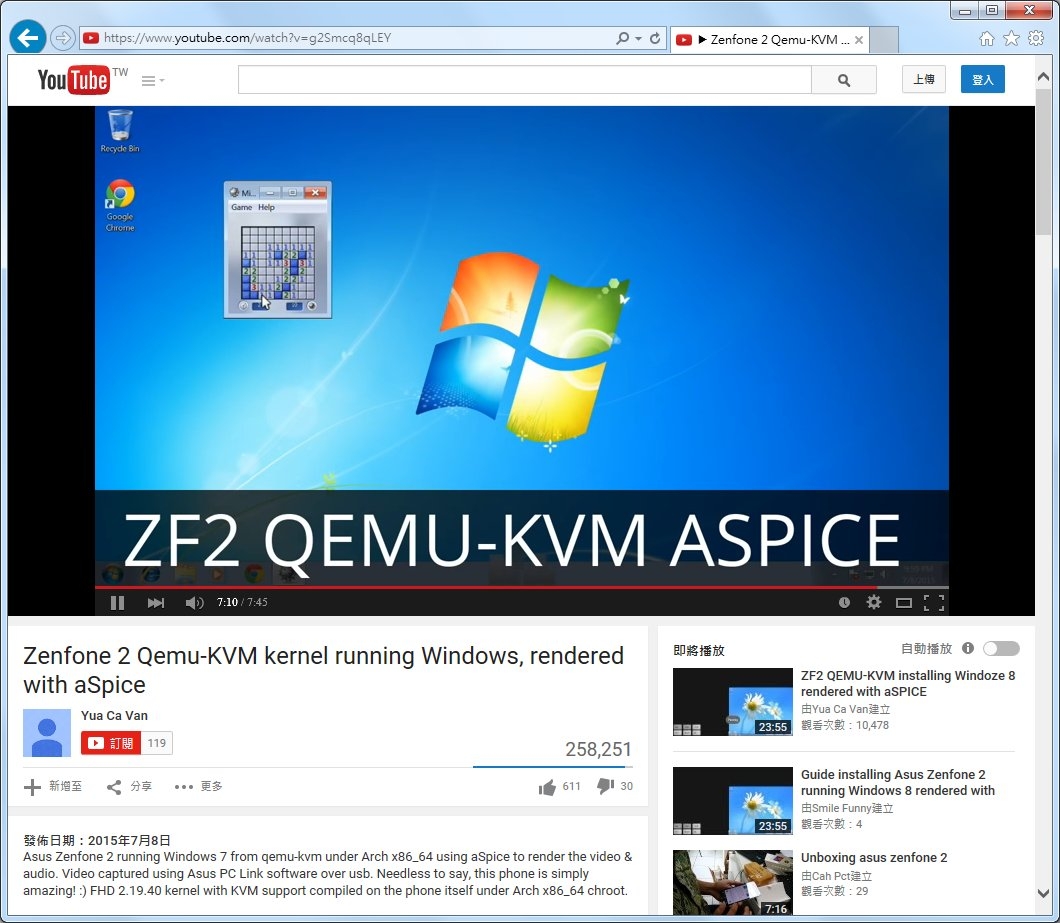Pause the video

117,602
